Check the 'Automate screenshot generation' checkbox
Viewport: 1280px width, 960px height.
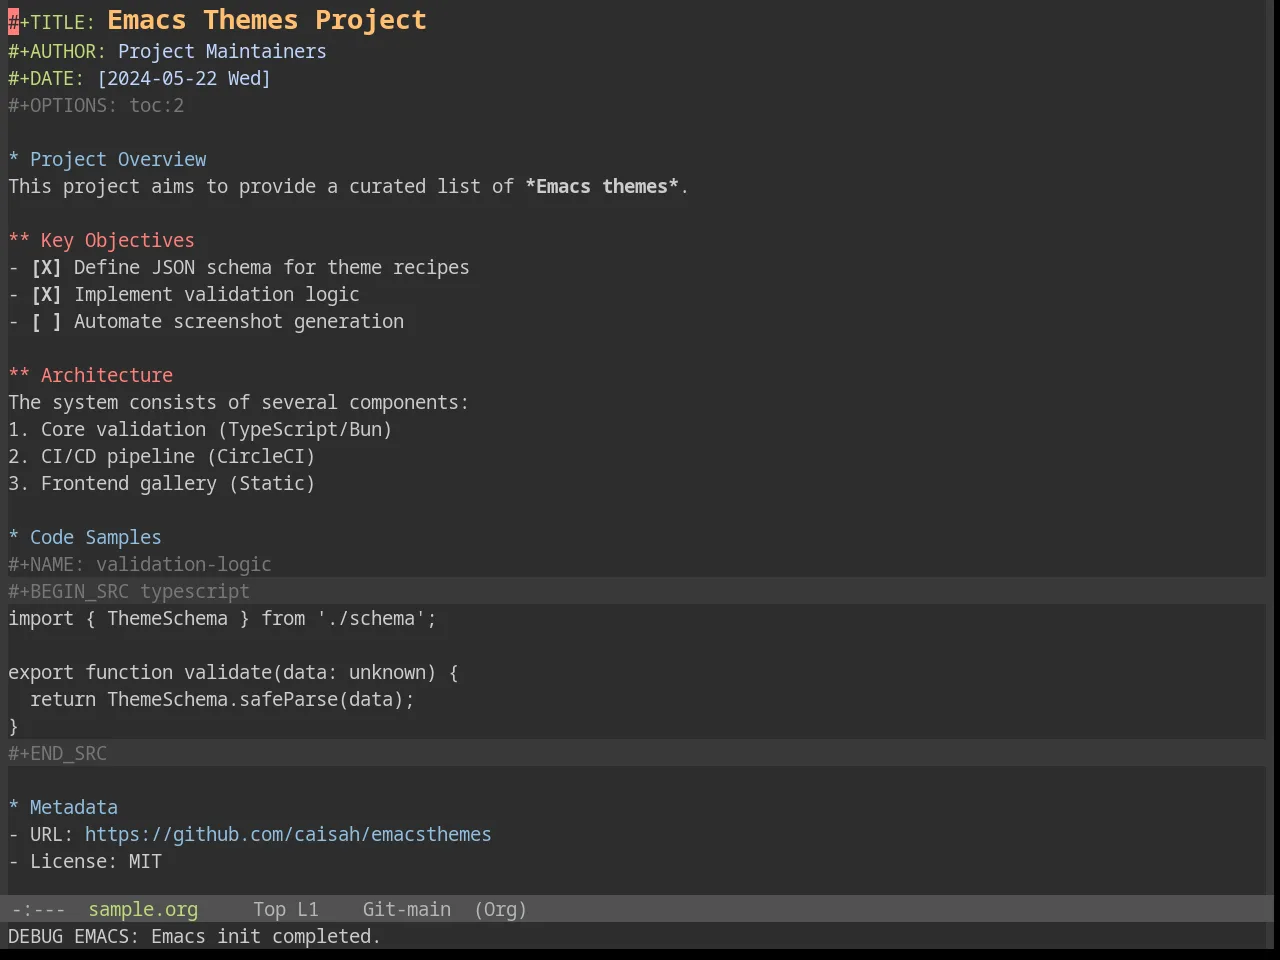point(46,321)
